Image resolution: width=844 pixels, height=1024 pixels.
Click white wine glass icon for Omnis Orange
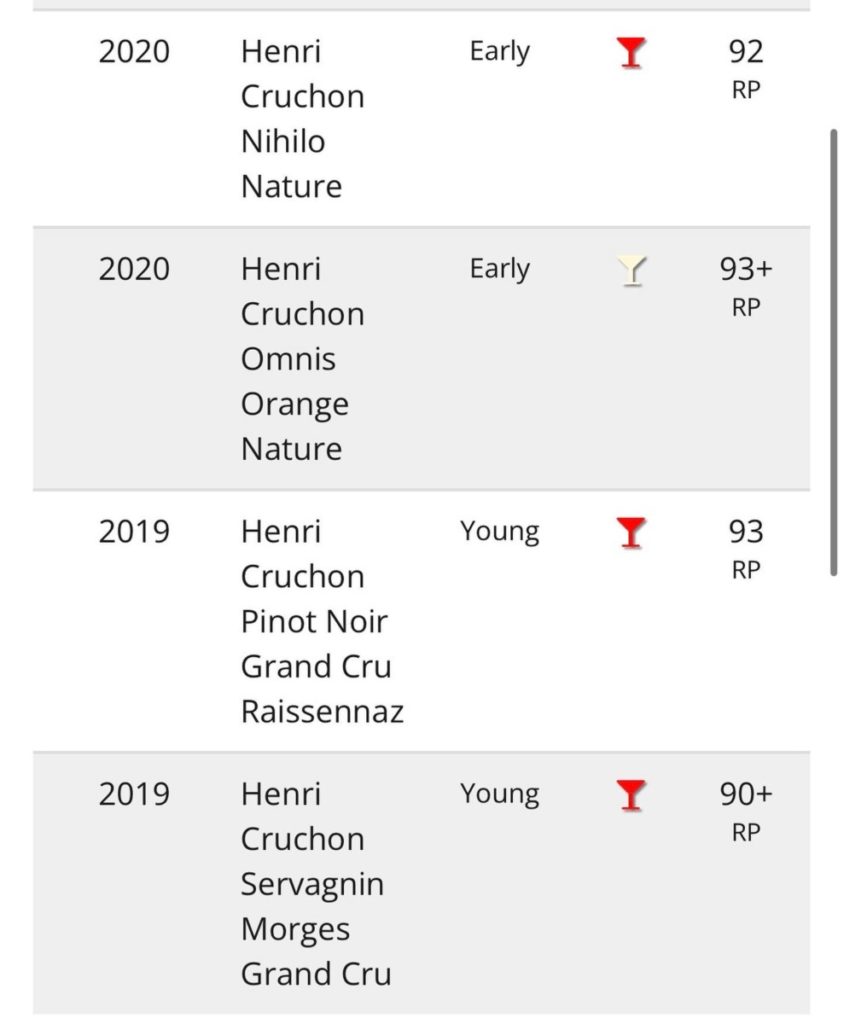(630, 270)
